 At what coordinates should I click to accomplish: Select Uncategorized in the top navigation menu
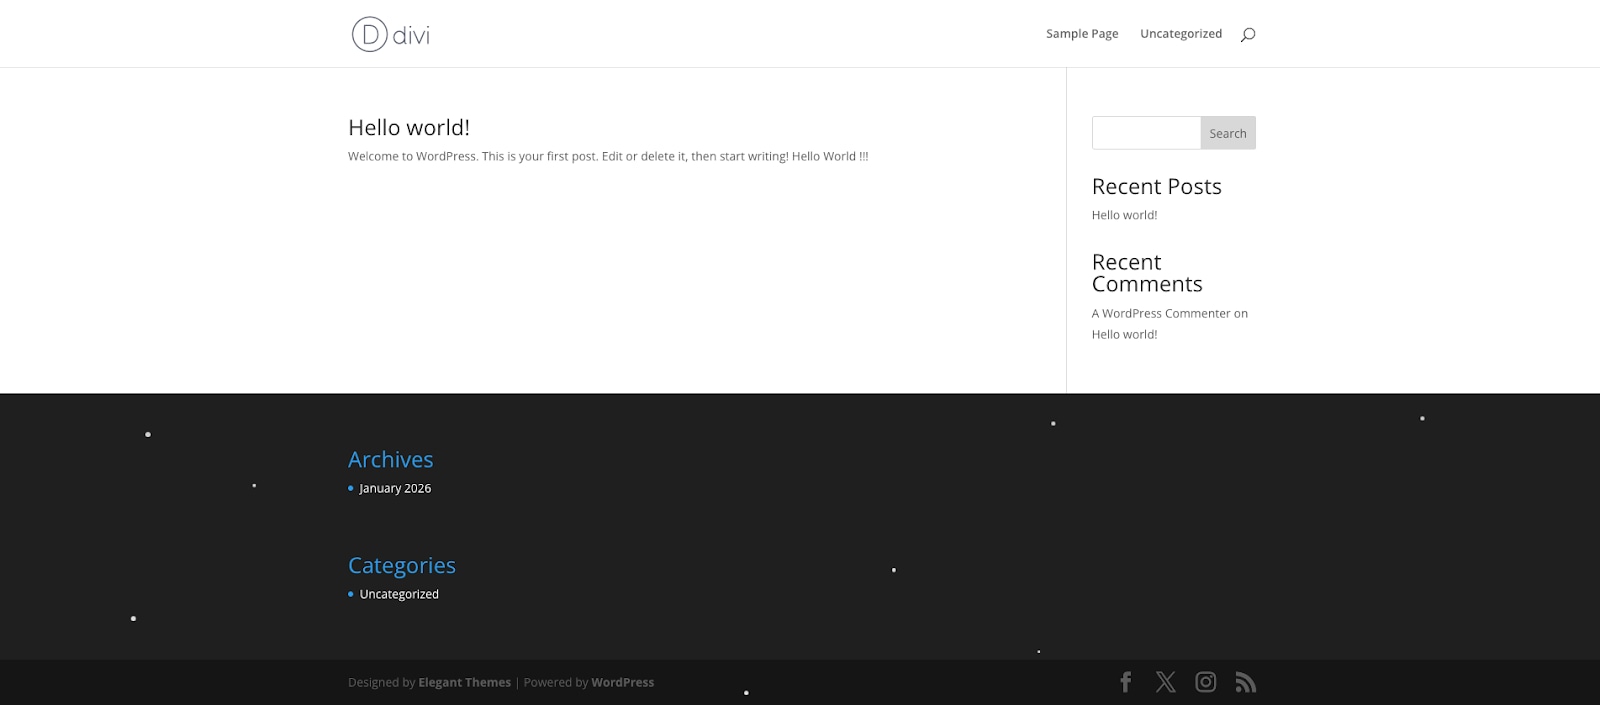click(x=1180, y=34)
